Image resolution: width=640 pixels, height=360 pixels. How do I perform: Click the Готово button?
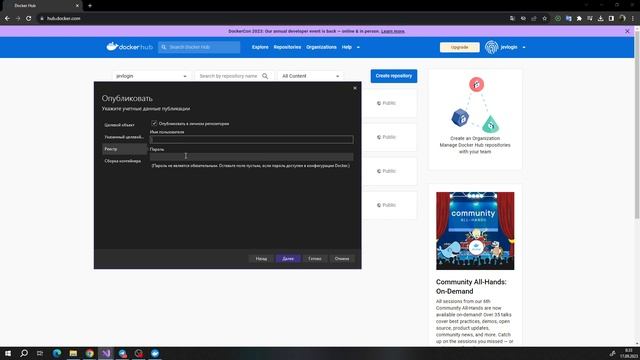[315, 258]
